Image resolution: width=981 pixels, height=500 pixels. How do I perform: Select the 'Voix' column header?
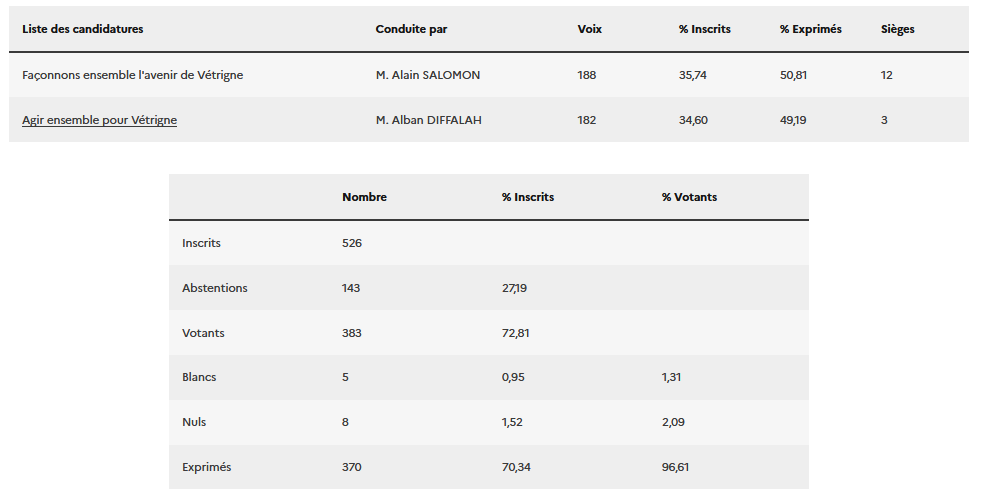coord(590,29)
